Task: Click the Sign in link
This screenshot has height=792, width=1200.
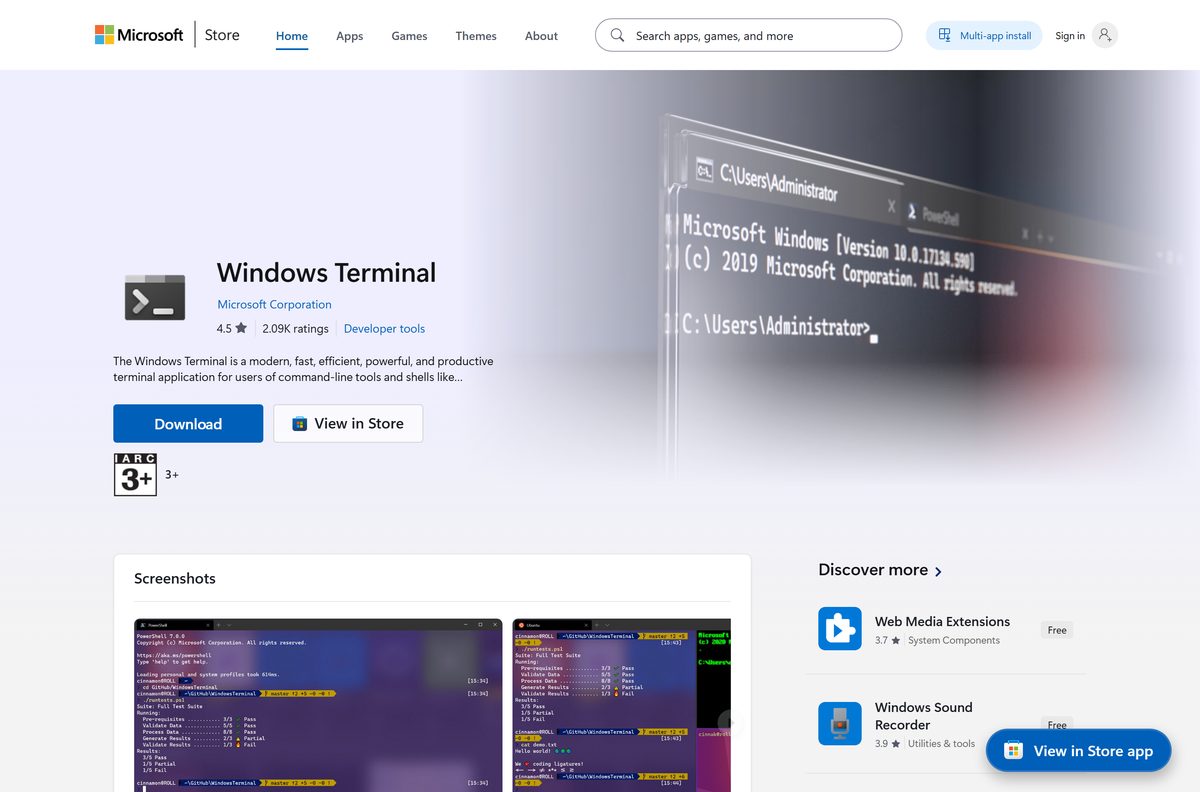Action: [1069, 36]
